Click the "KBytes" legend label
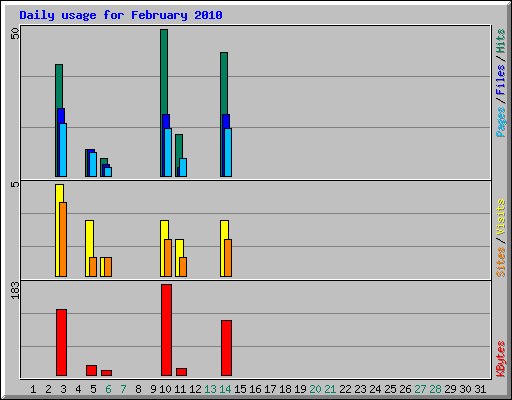The height and width of the screenshot is (400, 512). click(x=500, y=359)
